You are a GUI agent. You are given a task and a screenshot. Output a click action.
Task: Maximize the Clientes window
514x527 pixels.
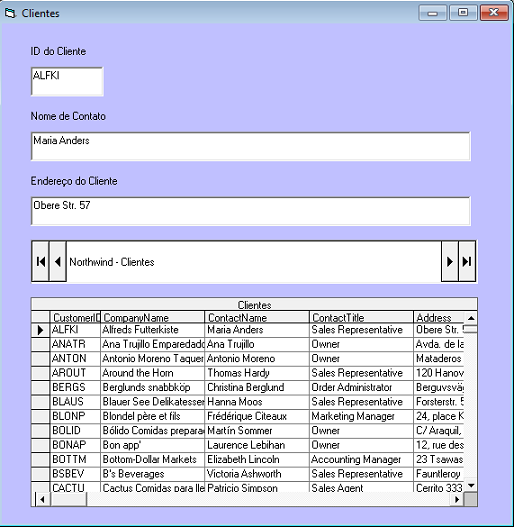pyautogui.click(x=463, y=13)
